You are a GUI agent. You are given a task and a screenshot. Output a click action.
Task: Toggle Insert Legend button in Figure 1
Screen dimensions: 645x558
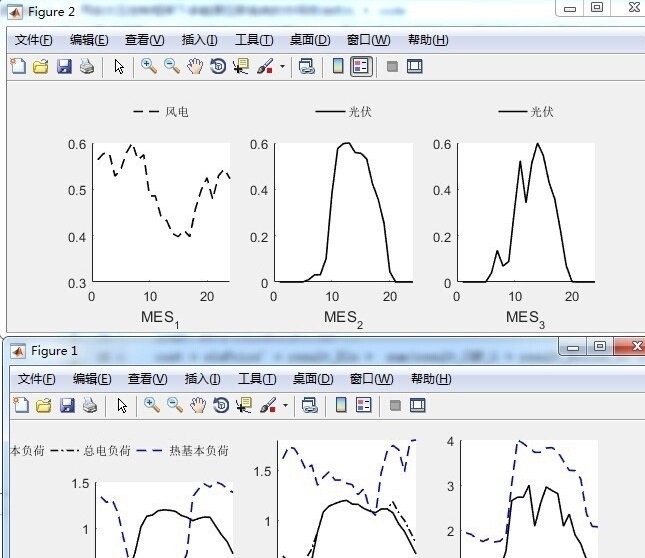[364, 405]
